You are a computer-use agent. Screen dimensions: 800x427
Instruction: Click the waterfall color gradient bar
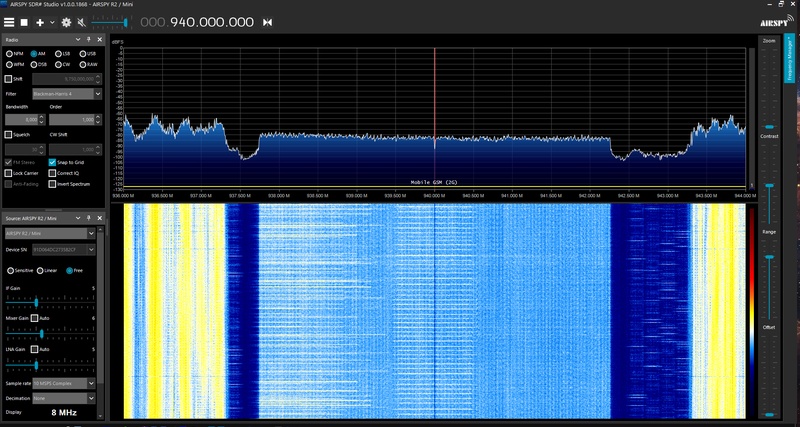pyautogui.click(x=752, y=311)
